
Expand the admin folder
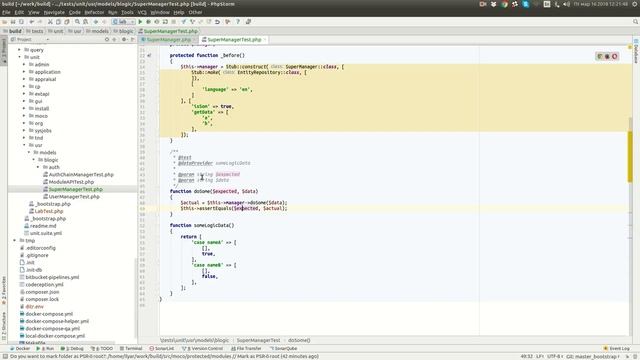coord(24,64)
